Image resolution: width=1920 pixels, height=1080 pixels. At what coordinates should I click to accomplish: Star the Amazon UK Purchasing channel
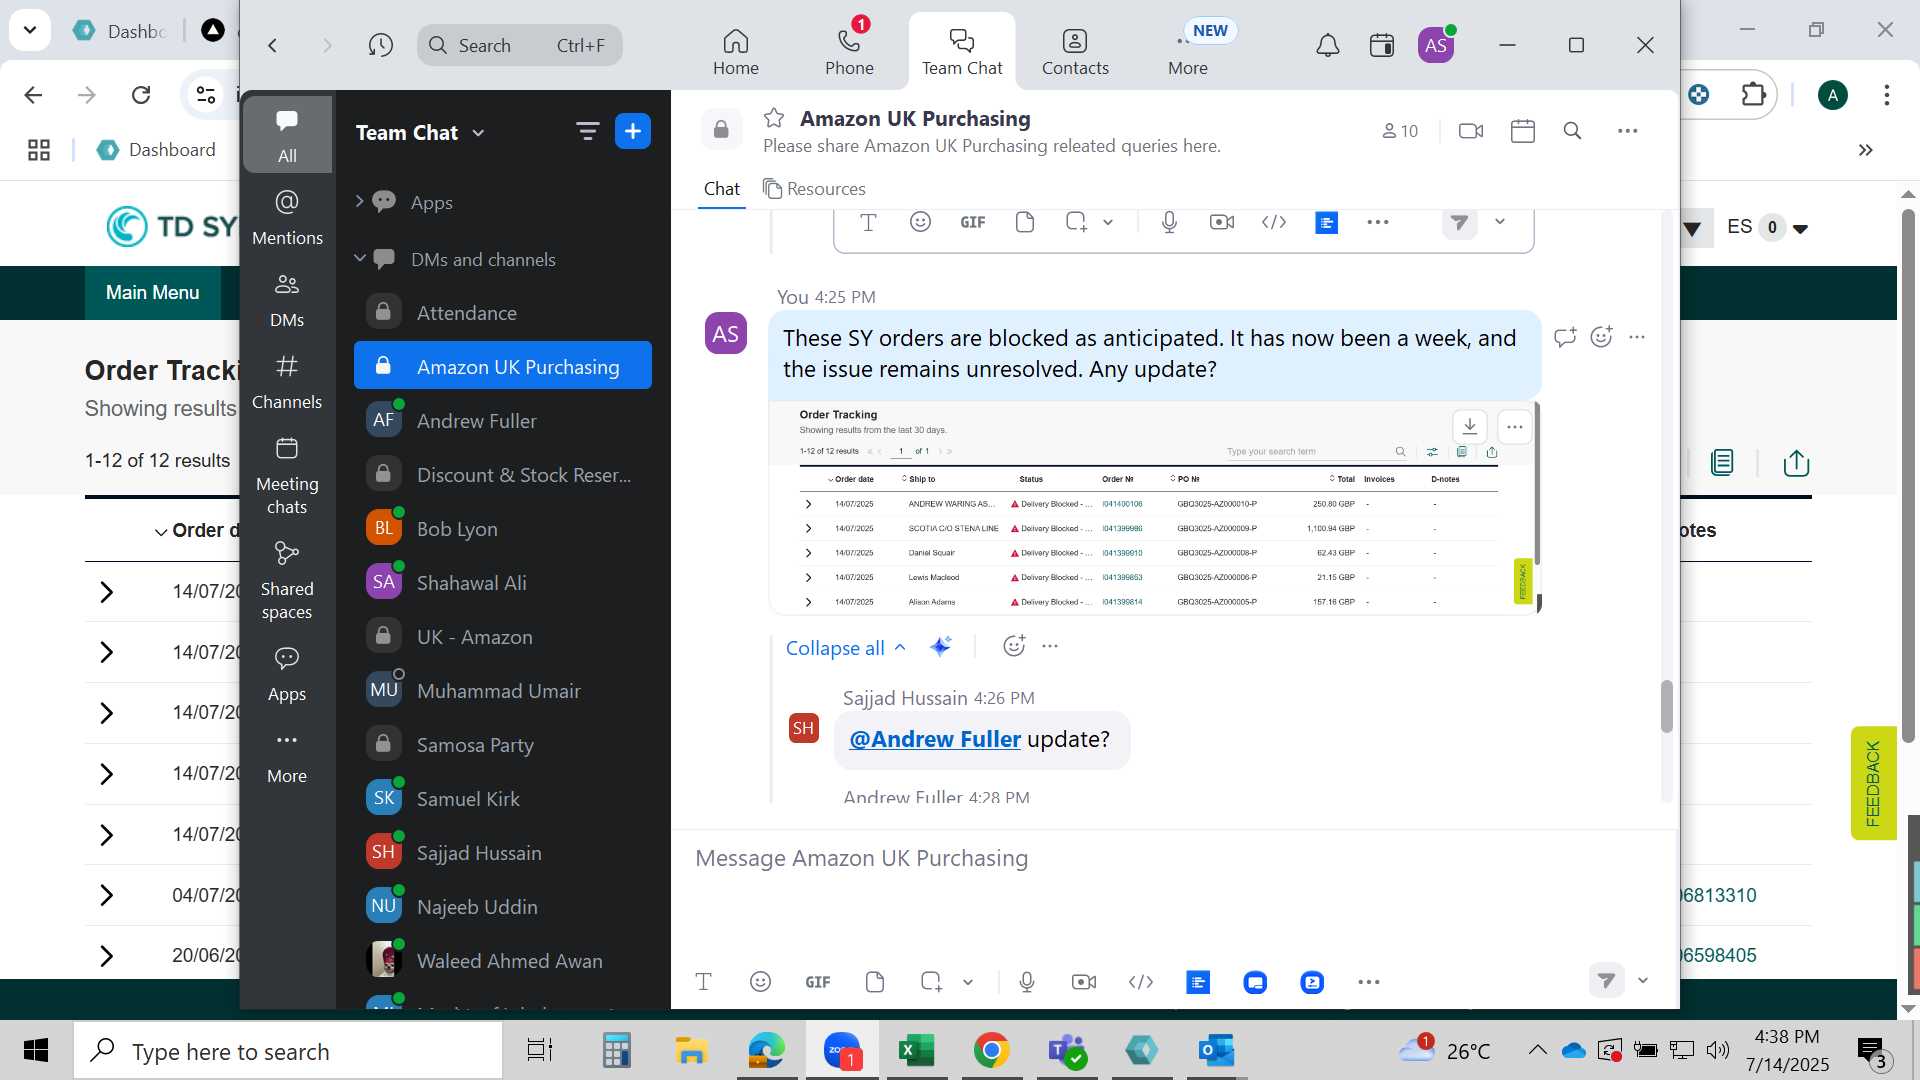[x=774, y=118]
